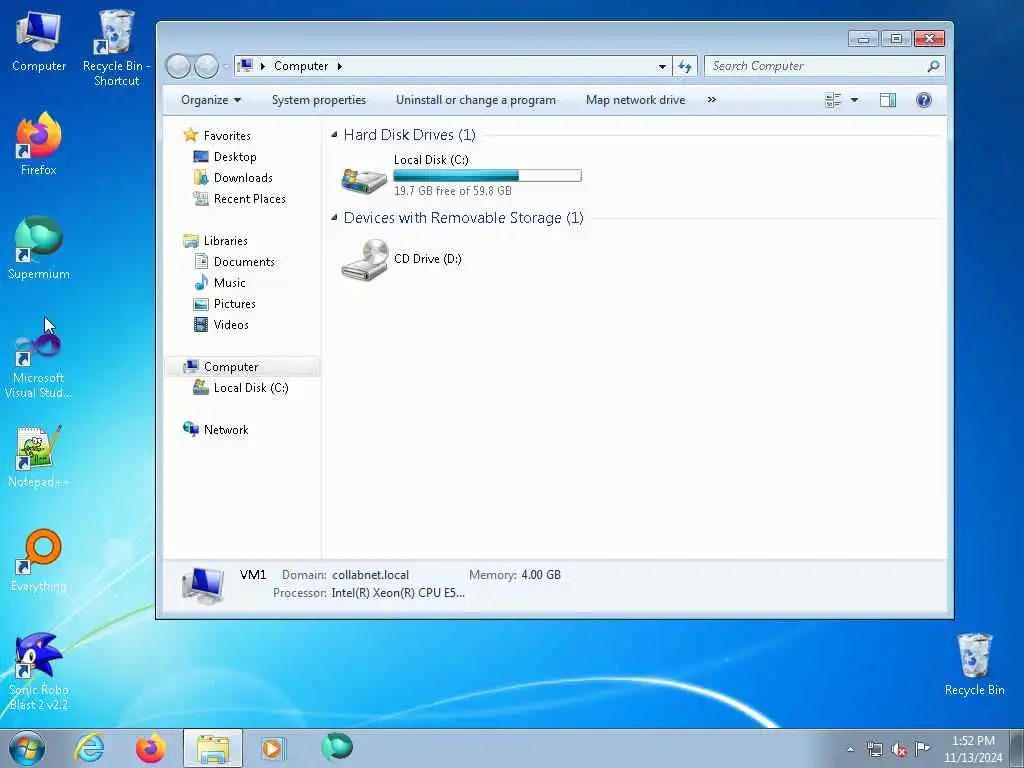
Task: Select Favorites in navigation pane
Action: tap(227, 136)
